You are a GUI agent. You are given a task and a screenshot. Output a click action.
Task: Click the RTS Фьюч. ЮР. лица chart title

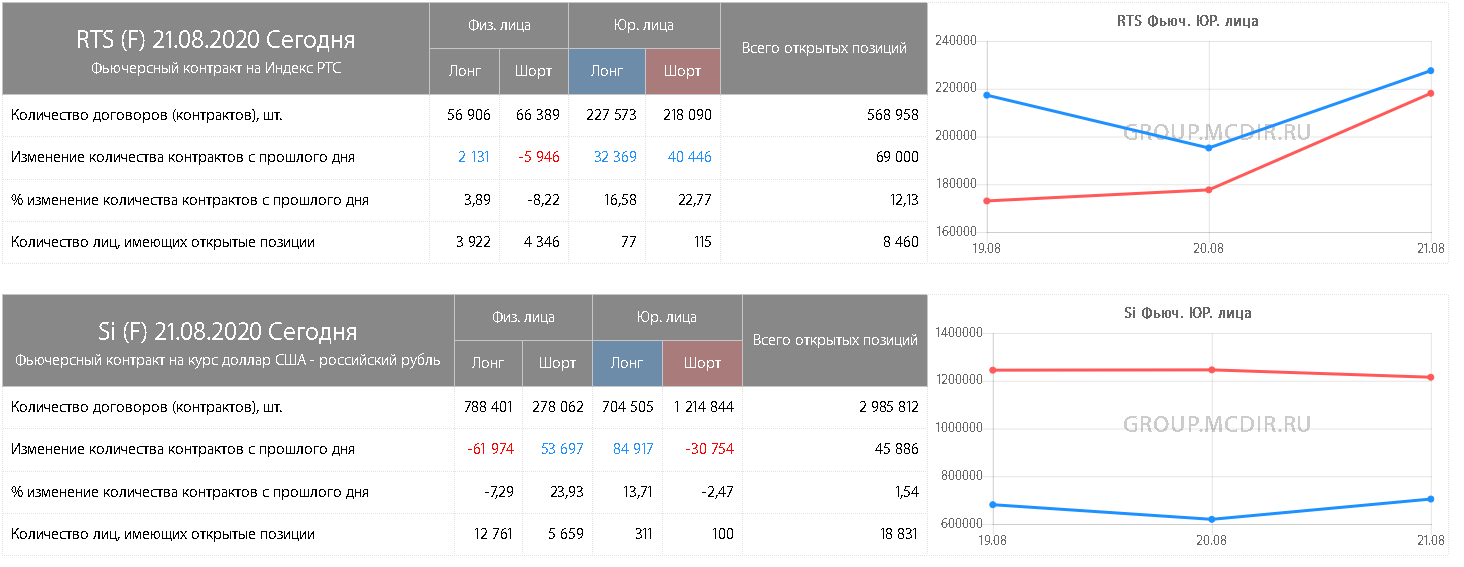(1187, 21)
